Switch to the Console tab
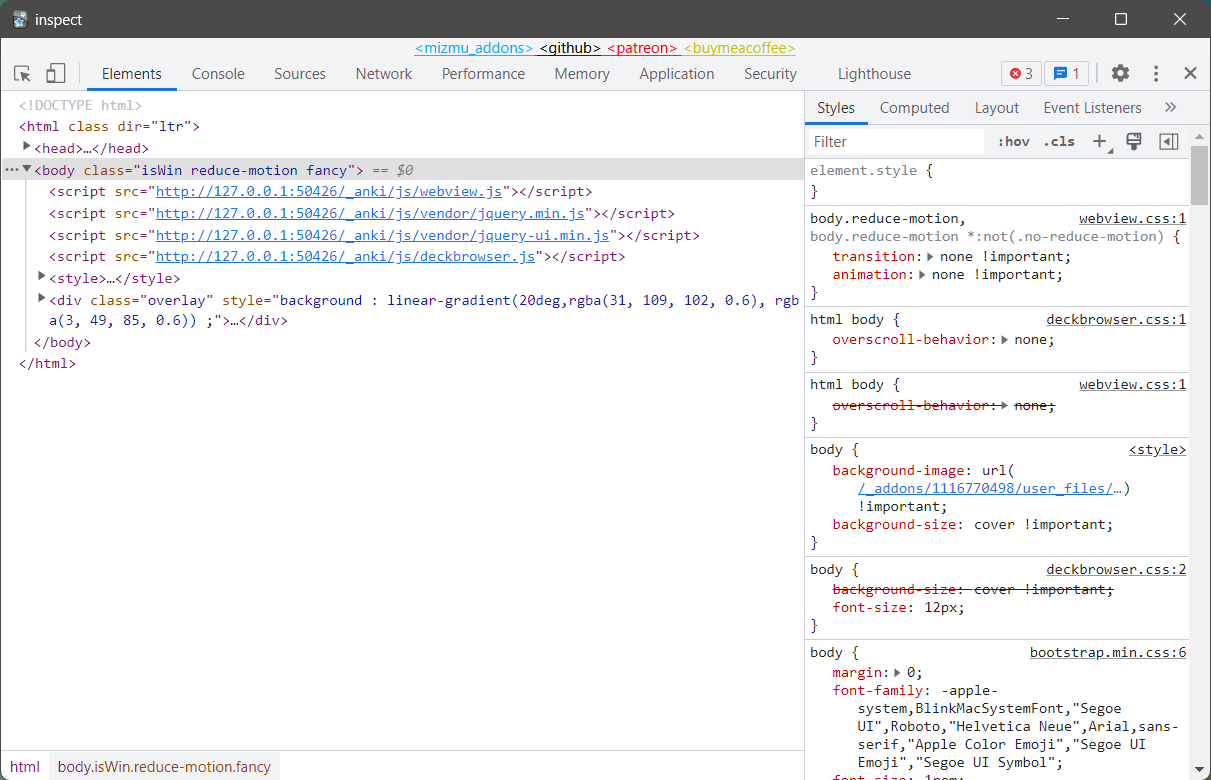The image size is (1211, 780). (218, 73)
